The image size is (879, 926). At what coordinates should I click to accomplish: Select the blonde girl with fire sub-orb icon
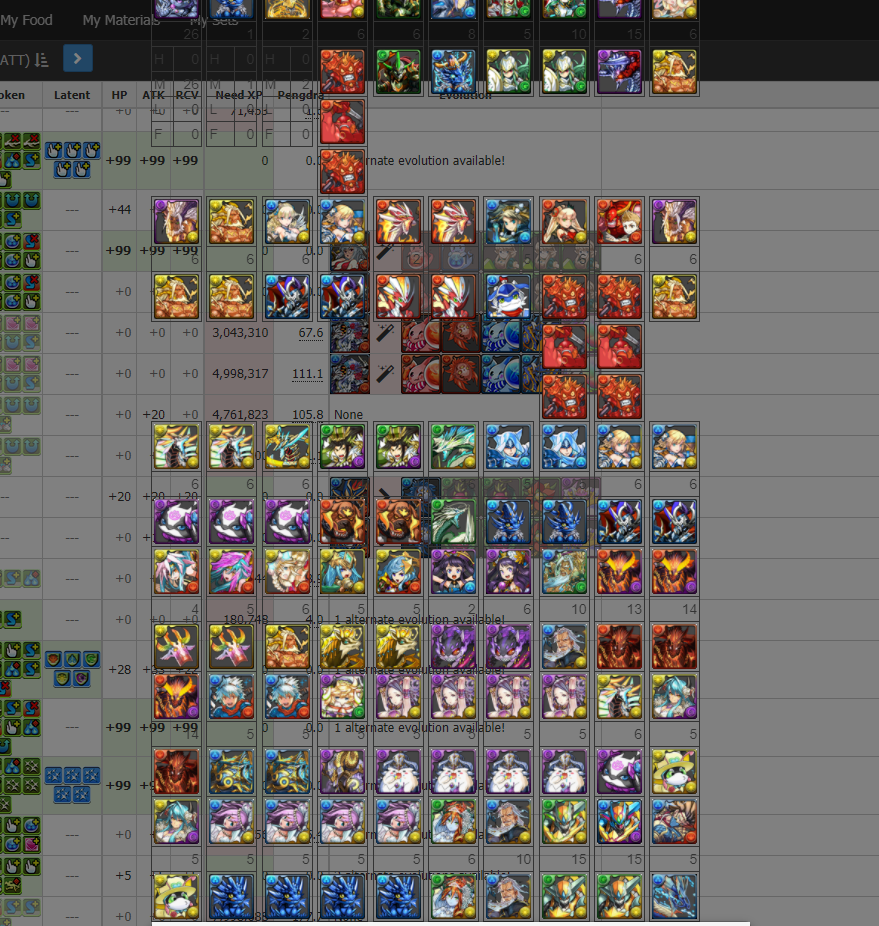click(x=287, y=572)
